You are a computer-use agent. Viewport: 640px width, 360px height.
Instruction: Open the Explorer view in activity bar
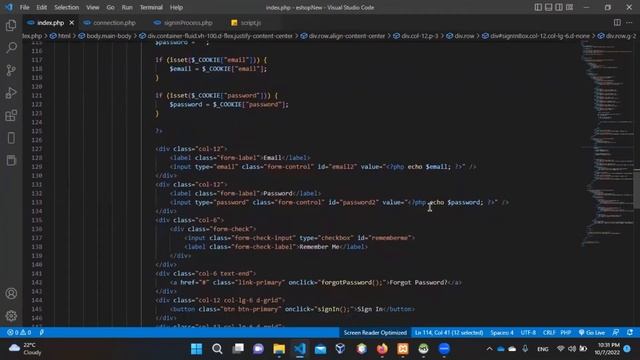tap(11, 26)
